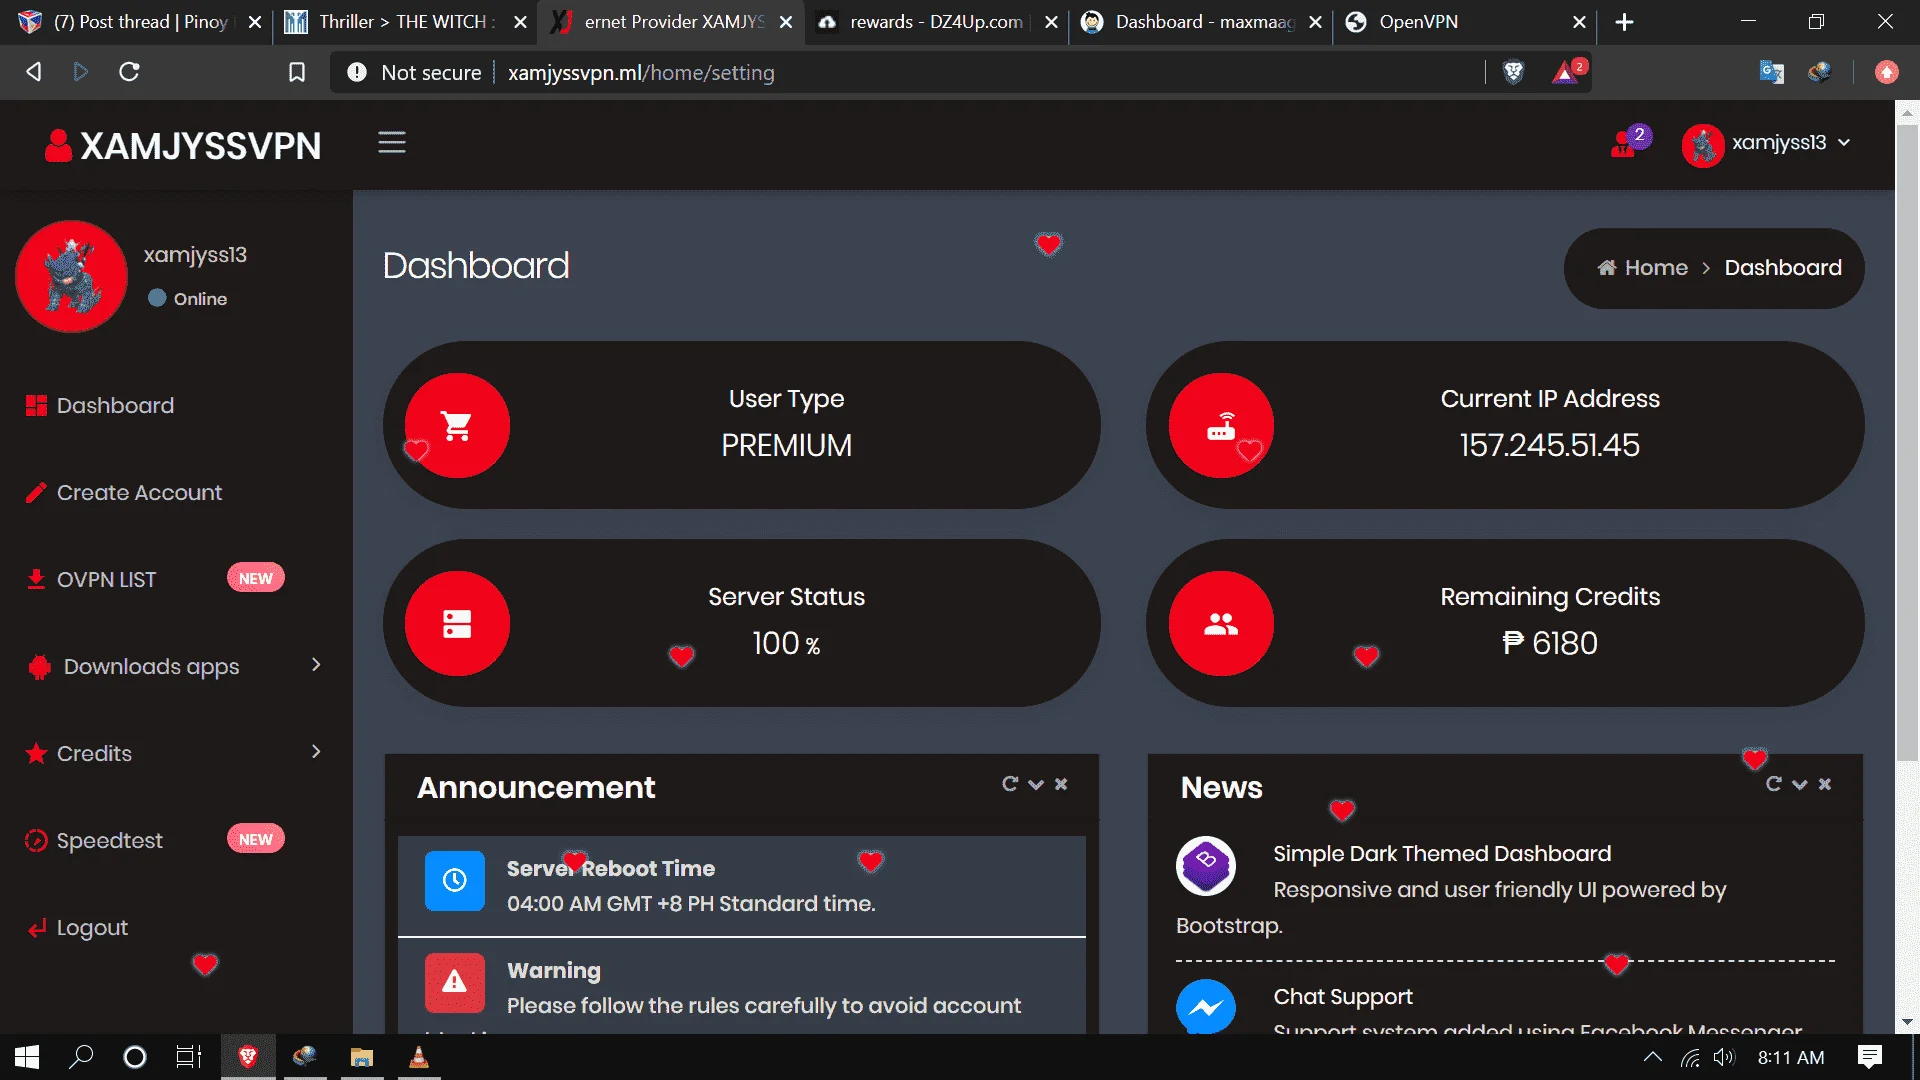
Task: Open the Action Center notifications icon
Action: click(x=1869, y=1057)
